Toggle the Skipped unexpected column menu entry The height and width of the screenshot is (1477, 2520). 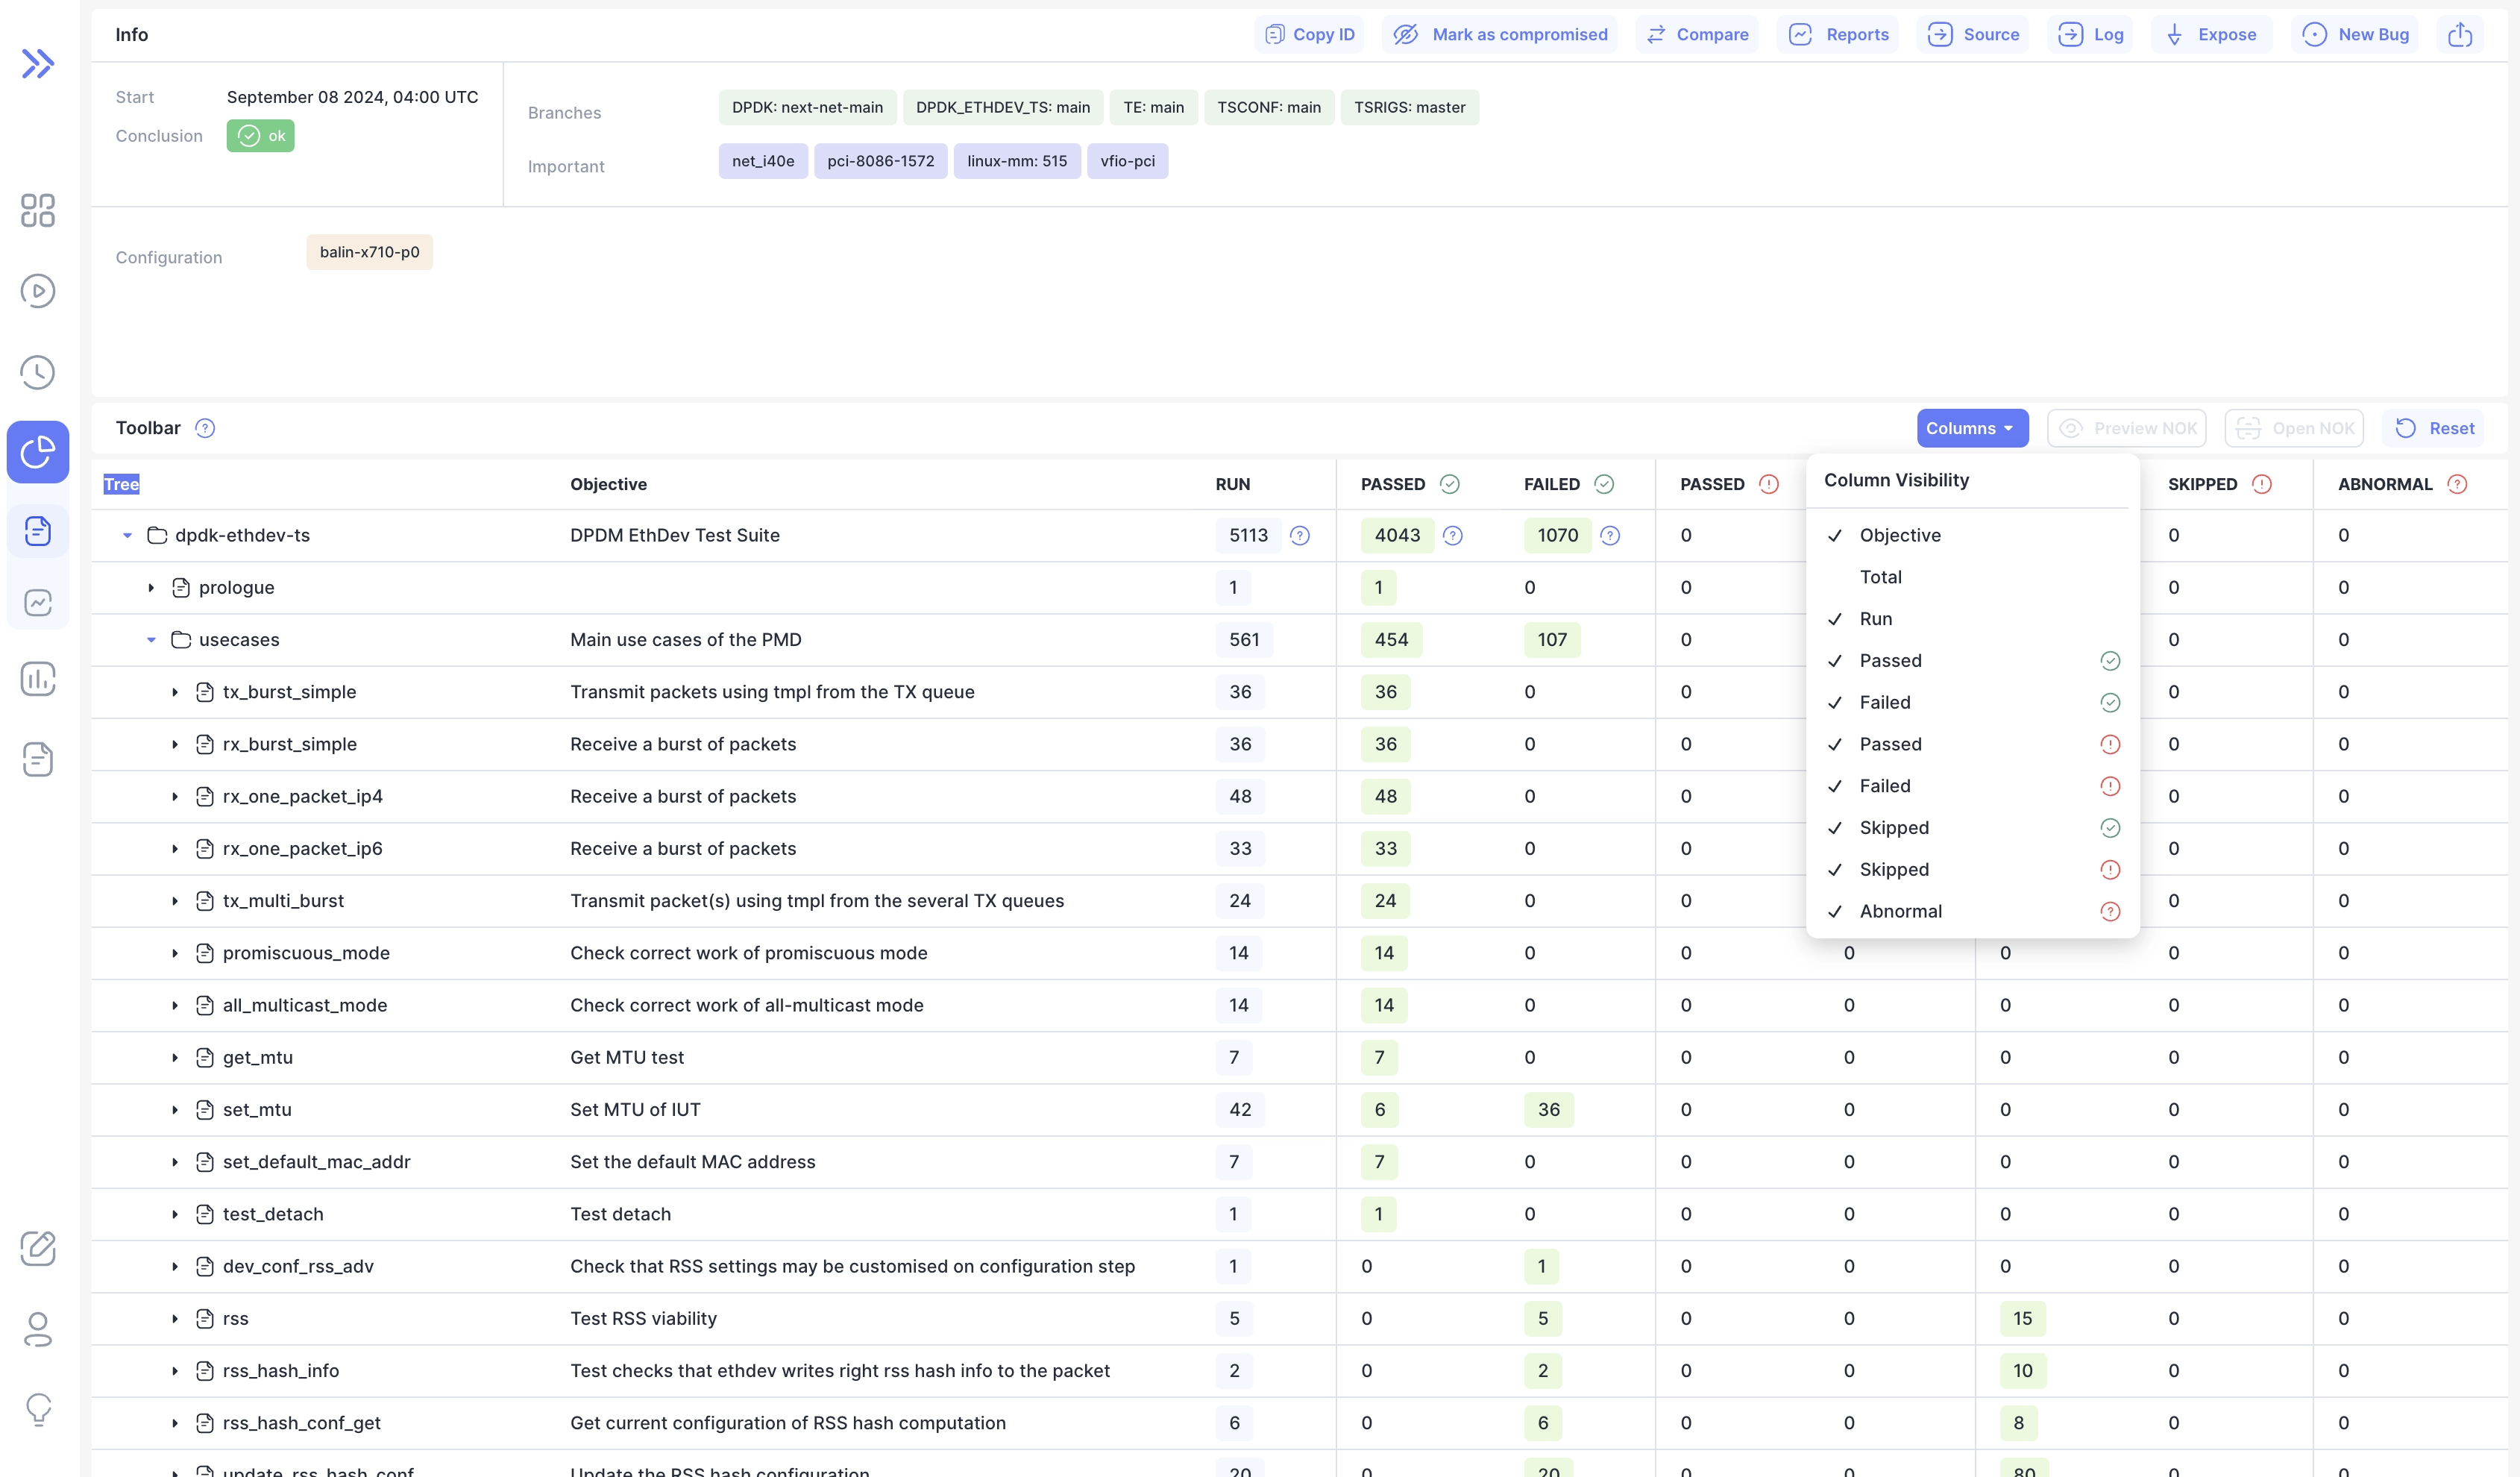pyautogui.click(x=1894, y=869)
